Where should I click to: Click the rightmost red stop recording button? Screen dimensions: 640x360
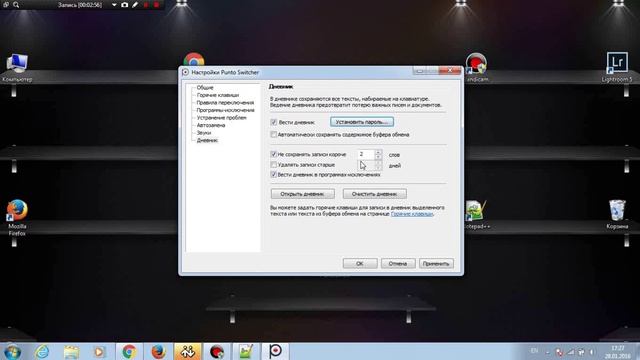click(x=156, y=5)
